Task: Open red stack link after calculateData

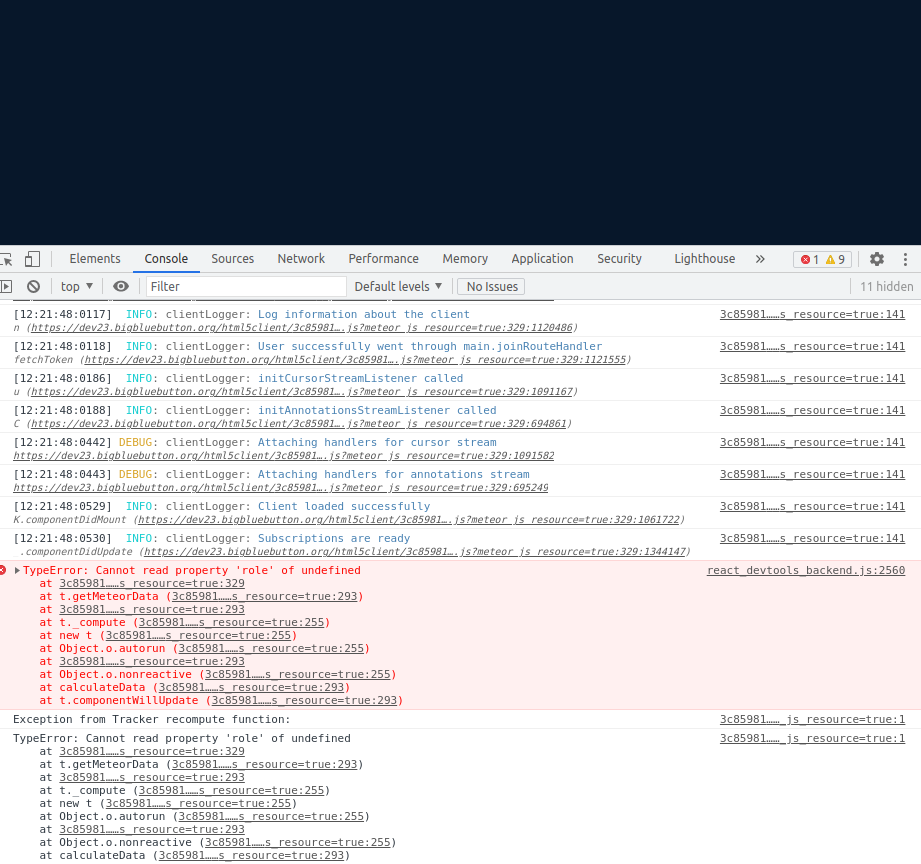Action: click(251, 687)
